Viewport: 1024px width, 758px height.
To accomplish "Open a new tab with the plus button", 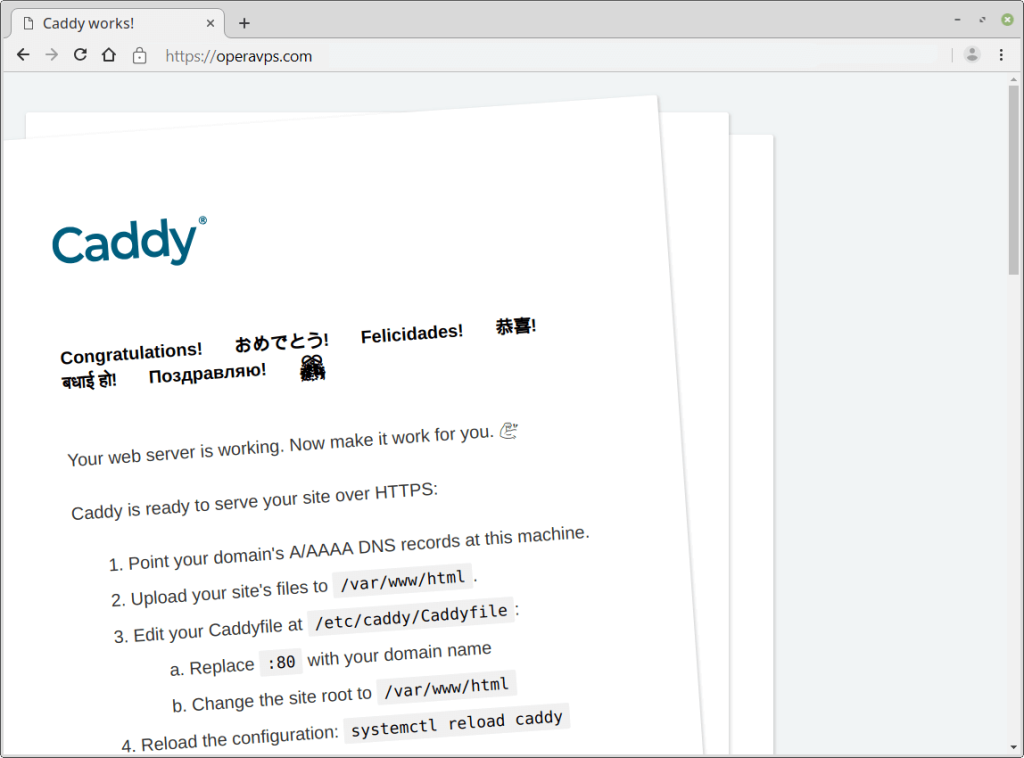I will coord(244,23).
